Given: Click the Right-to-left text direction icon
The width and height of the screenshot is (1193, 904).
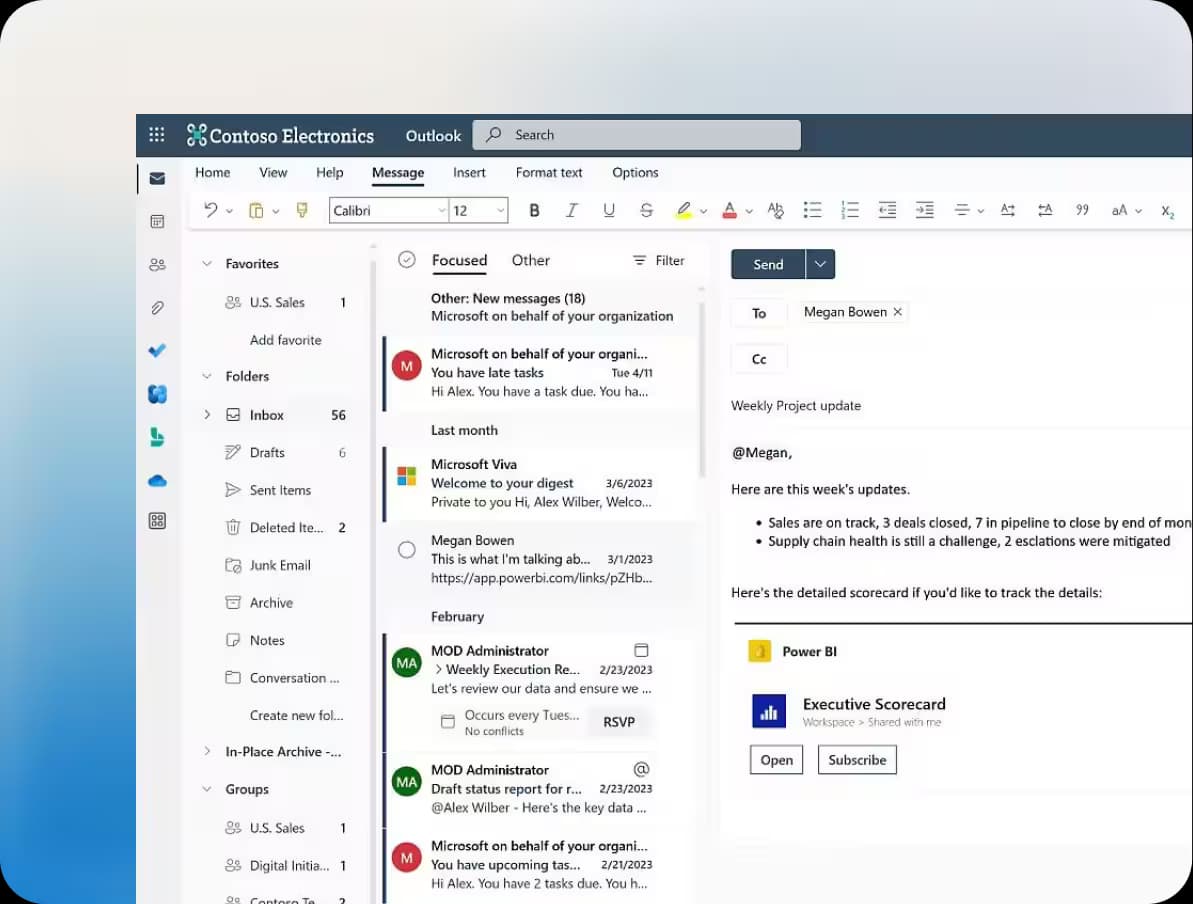Looking at the screenshot, I should pos(1045,210).
